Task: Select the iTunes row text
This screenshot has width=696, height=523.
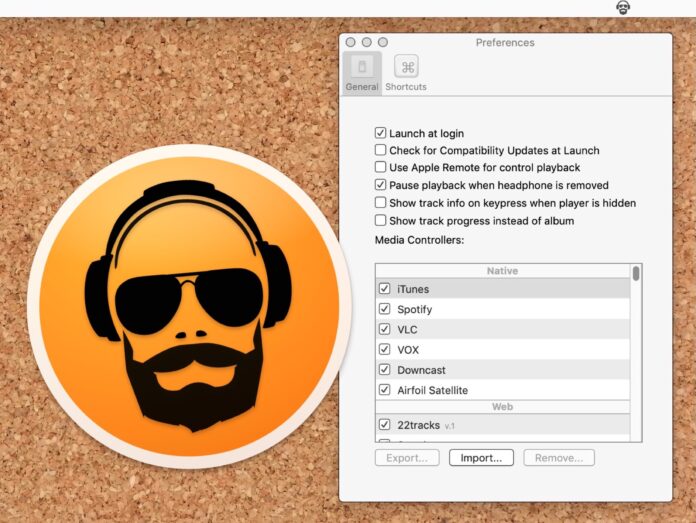Action: [x=413, y=289]
